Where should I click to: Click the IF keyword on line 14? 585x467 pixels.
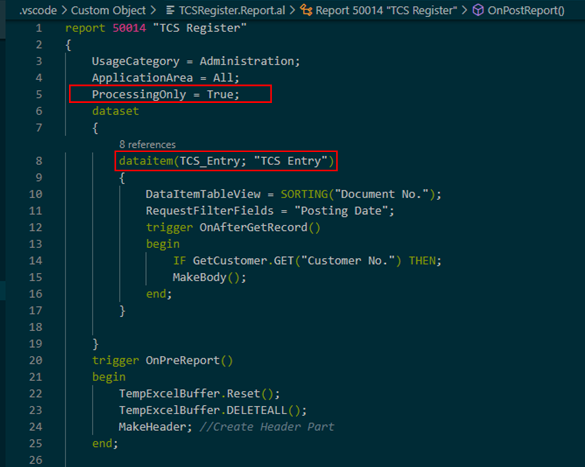pos(179,261)
